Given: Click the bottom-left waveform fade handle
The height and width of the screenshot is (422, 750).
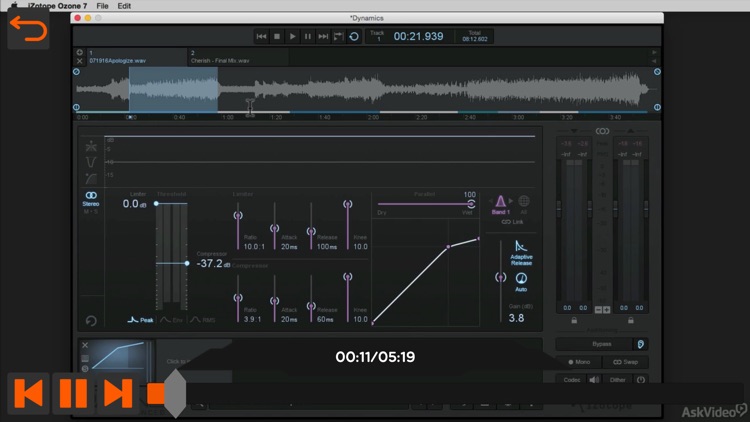Looking at the screenshot, I should pyautogui.click(x=77, y=107).
